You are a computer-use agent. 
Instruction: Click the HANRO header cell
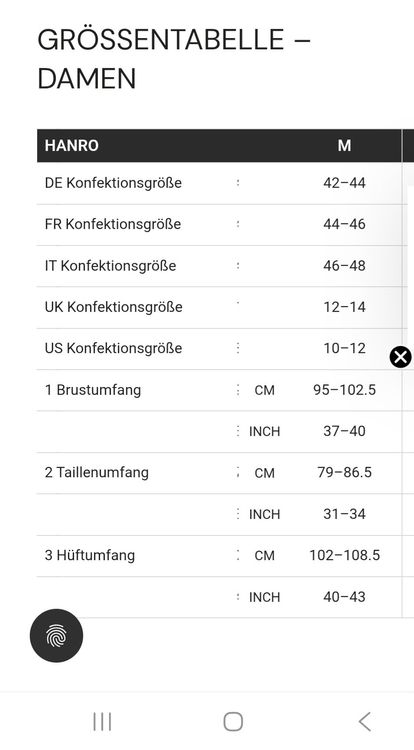pyautogui.click(x=72, y=145)
